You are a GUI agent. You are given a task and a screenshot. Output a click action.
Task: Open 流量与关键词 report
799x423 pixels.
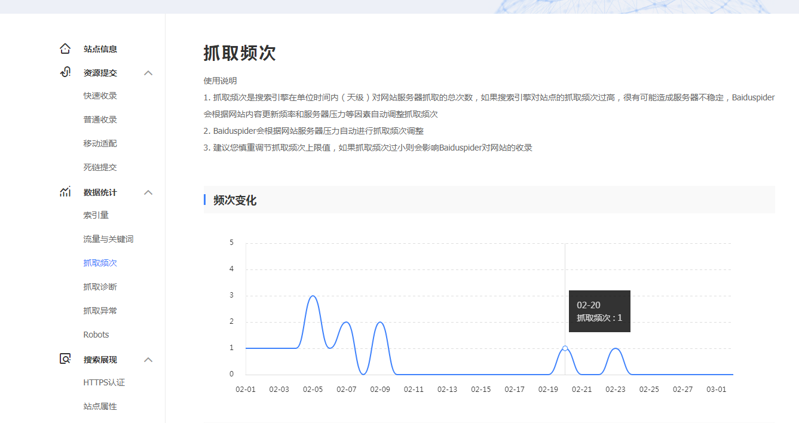click(x=108, y=239)
